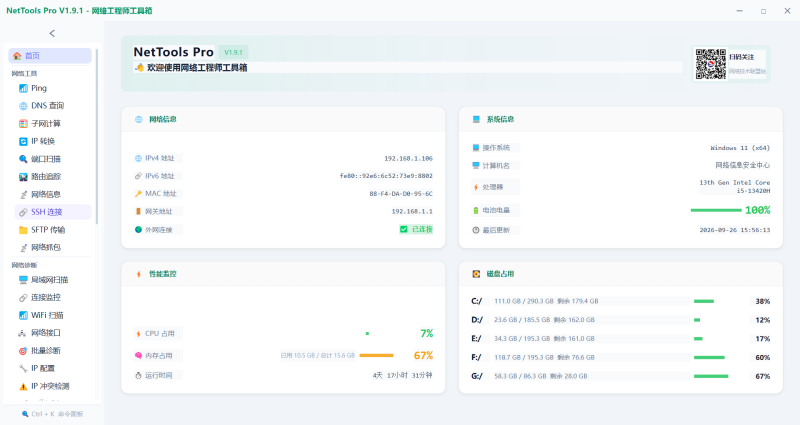Open sidebar 网络信息 satellite icon
The width and height of the screenshot is (800, 425).
[23, 194]
